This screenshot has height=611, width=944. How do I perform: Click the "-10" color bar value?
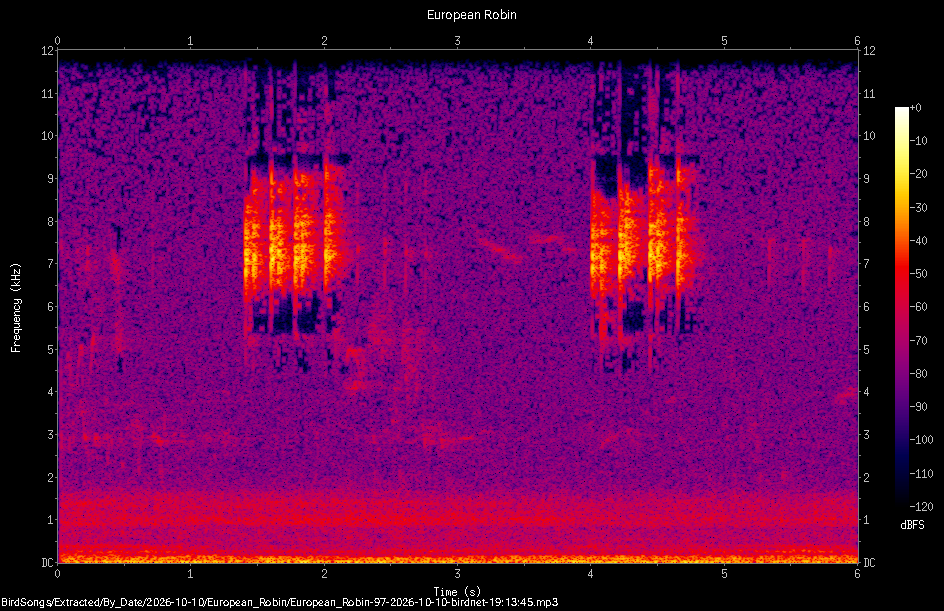click(x=918, y=141)
